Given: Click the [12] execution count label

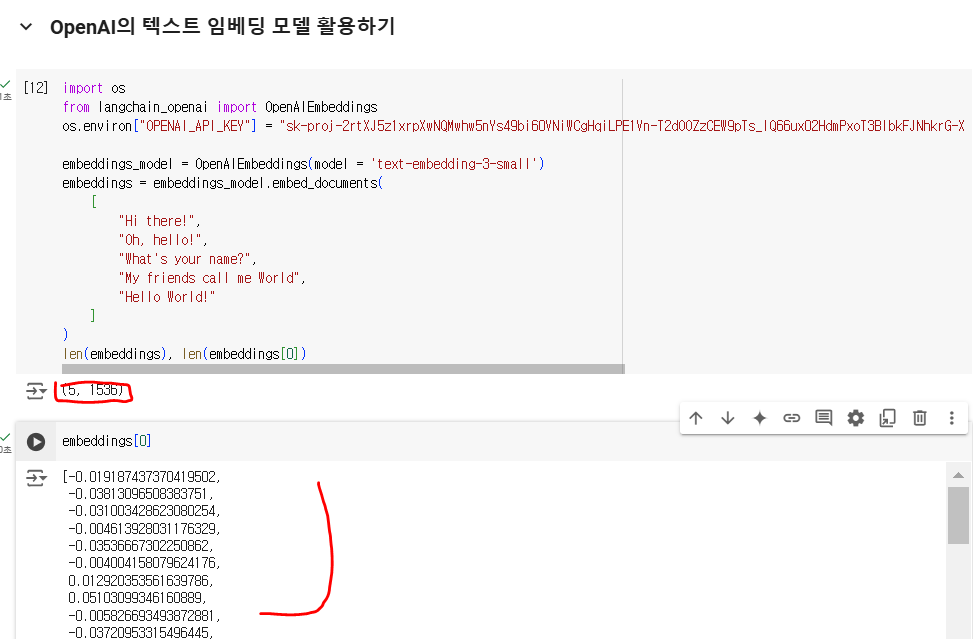Looking at the screenshot, I should pyautogui.click(x=35, y=87).
